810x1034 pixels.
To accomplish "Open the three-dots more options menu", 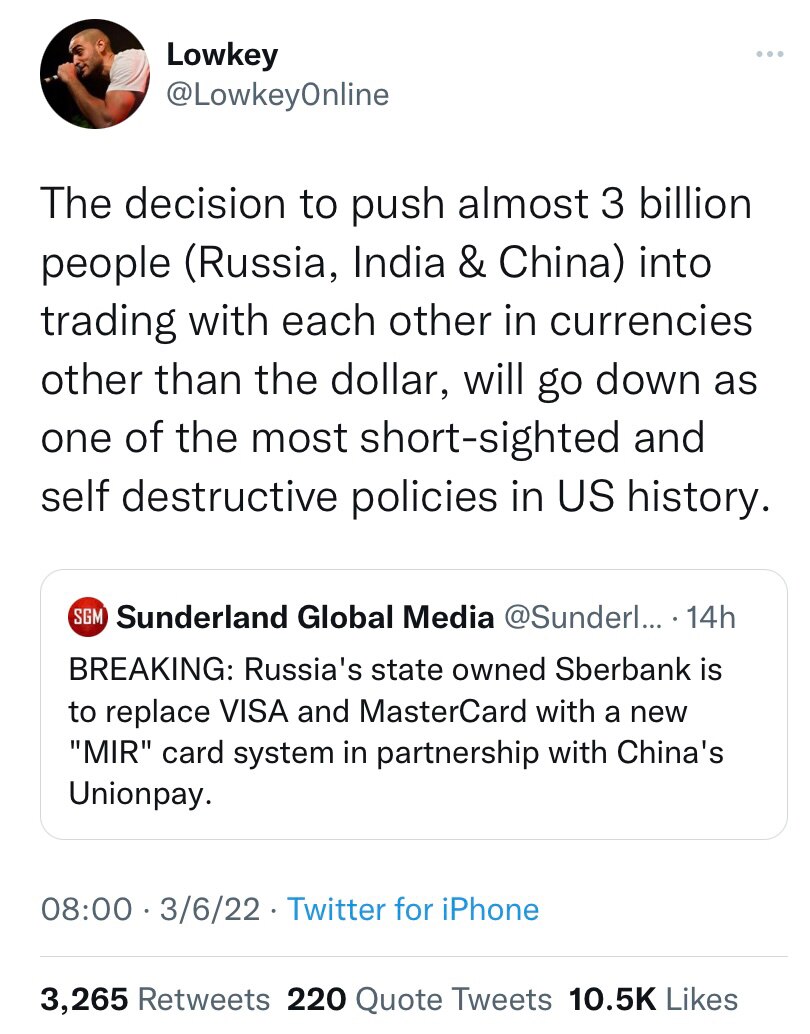I will (769, 53).
